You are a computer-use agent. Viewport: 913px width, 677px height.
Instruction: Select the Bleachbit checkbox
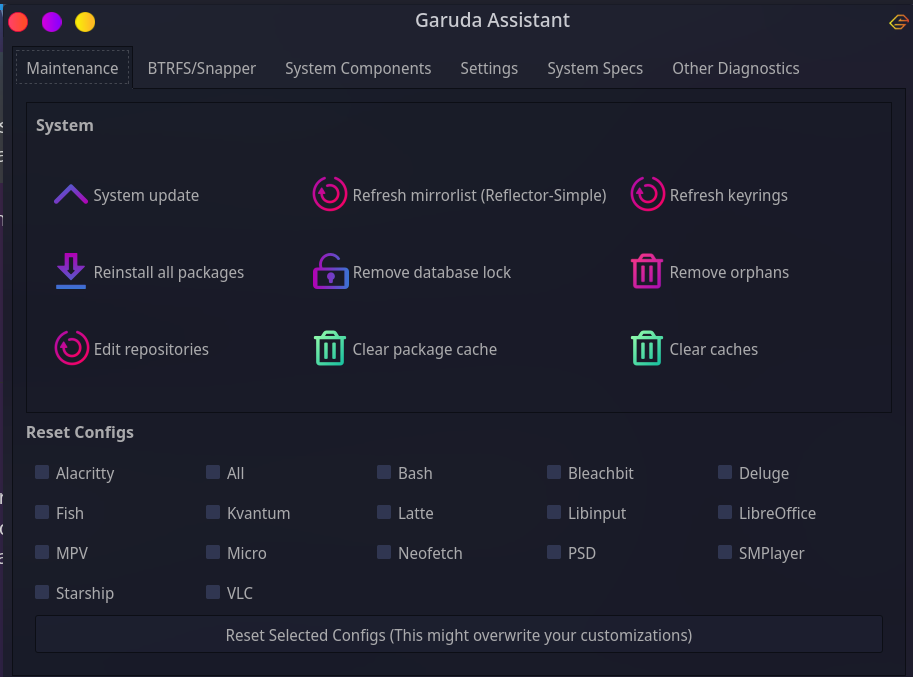click(x=554, y=472)
